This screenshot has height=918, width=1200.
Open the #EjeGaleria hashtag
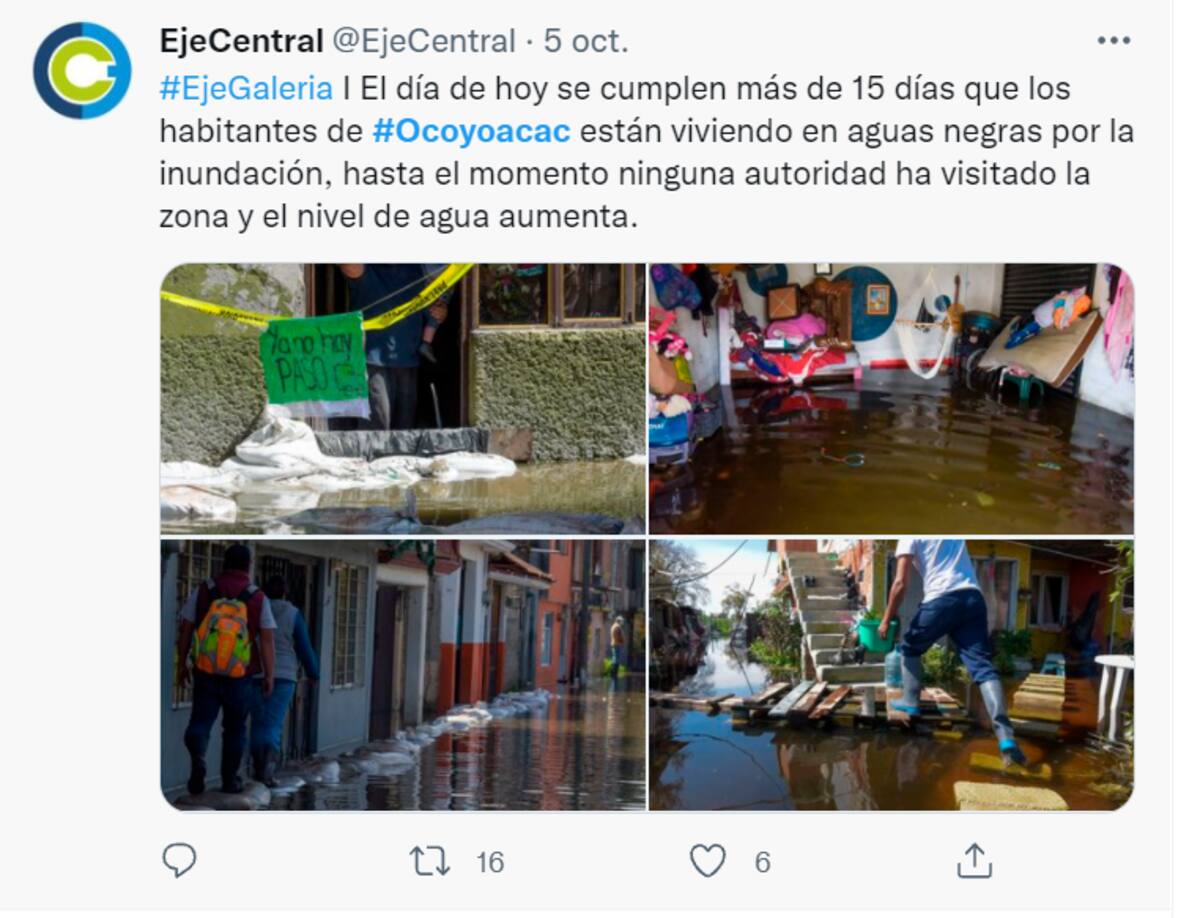(x=246, y=89)
